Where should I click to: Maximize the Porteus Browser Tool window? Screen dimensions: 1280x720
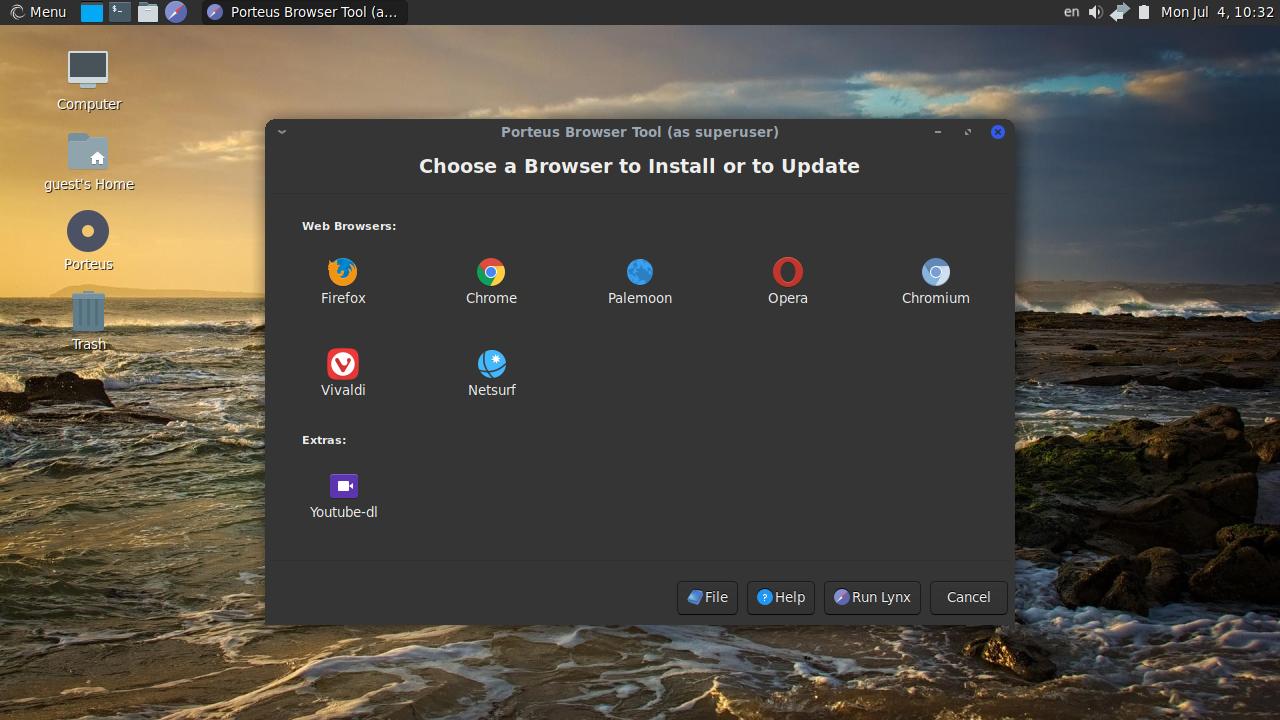tap(968, 132)
